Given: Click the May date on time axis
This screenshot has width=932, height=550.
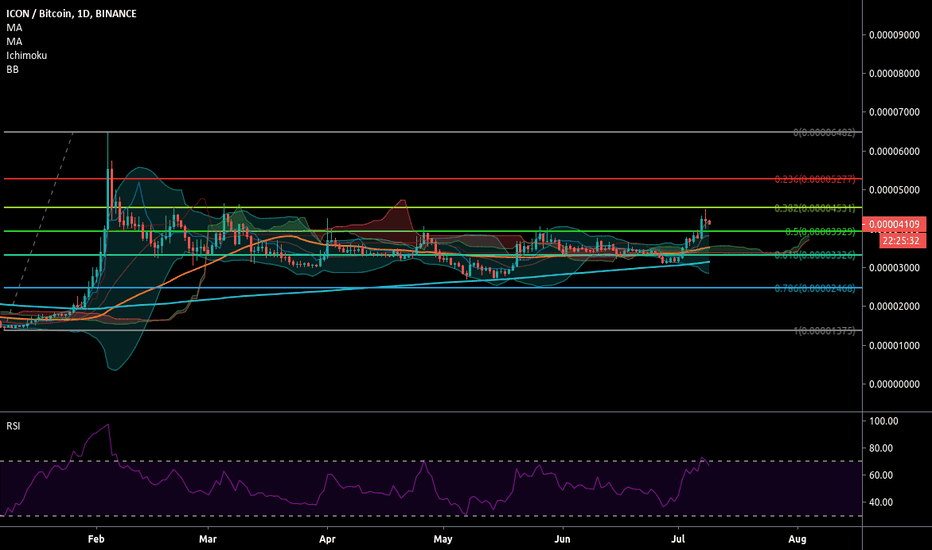Looking at the screenshot, I should pyautogui.click(x=443, y=539).
